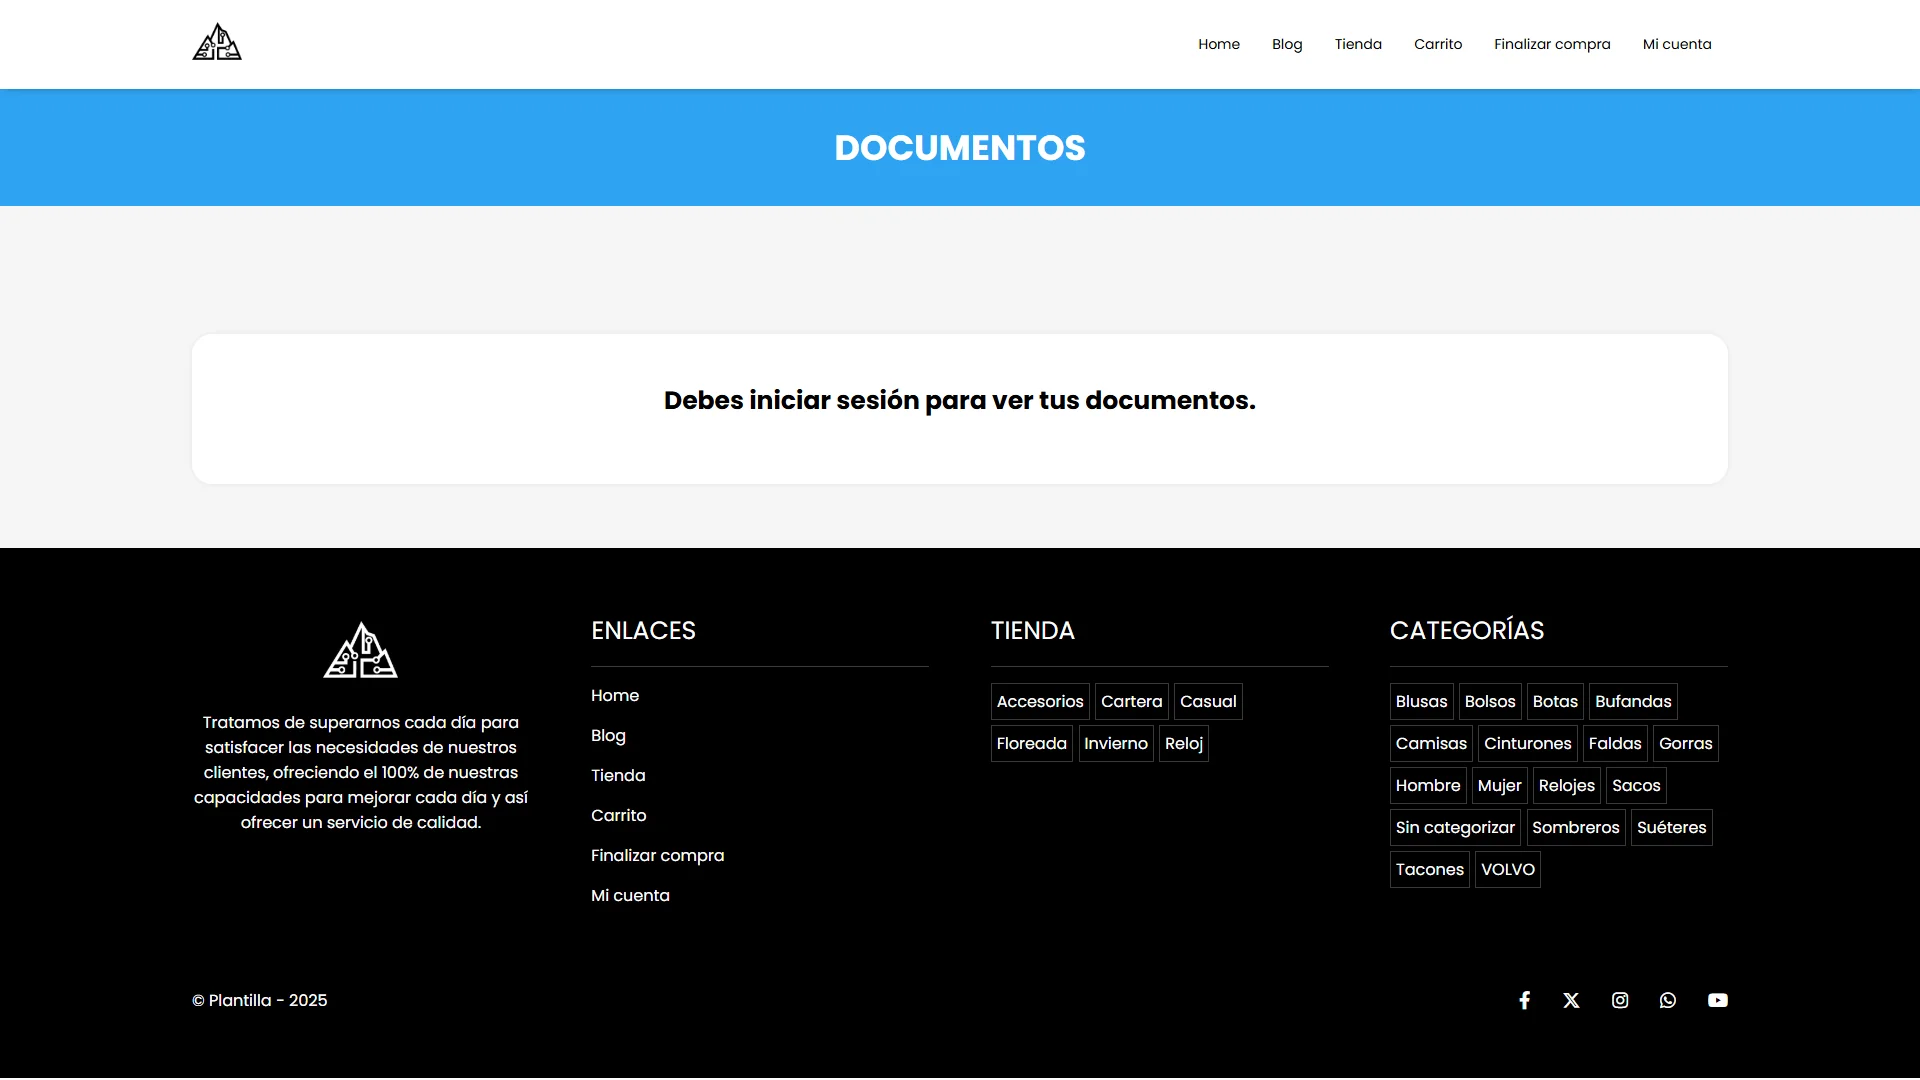Screen dimensions: 1920x1080
Task: Click the header triangle logo
Action: click(217, 42)
